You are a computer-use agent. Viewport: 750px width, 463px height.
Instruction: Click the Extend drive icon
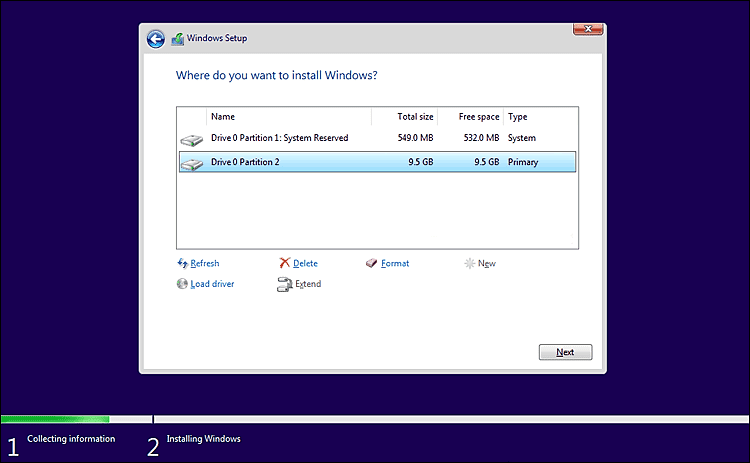coord(284,284)
